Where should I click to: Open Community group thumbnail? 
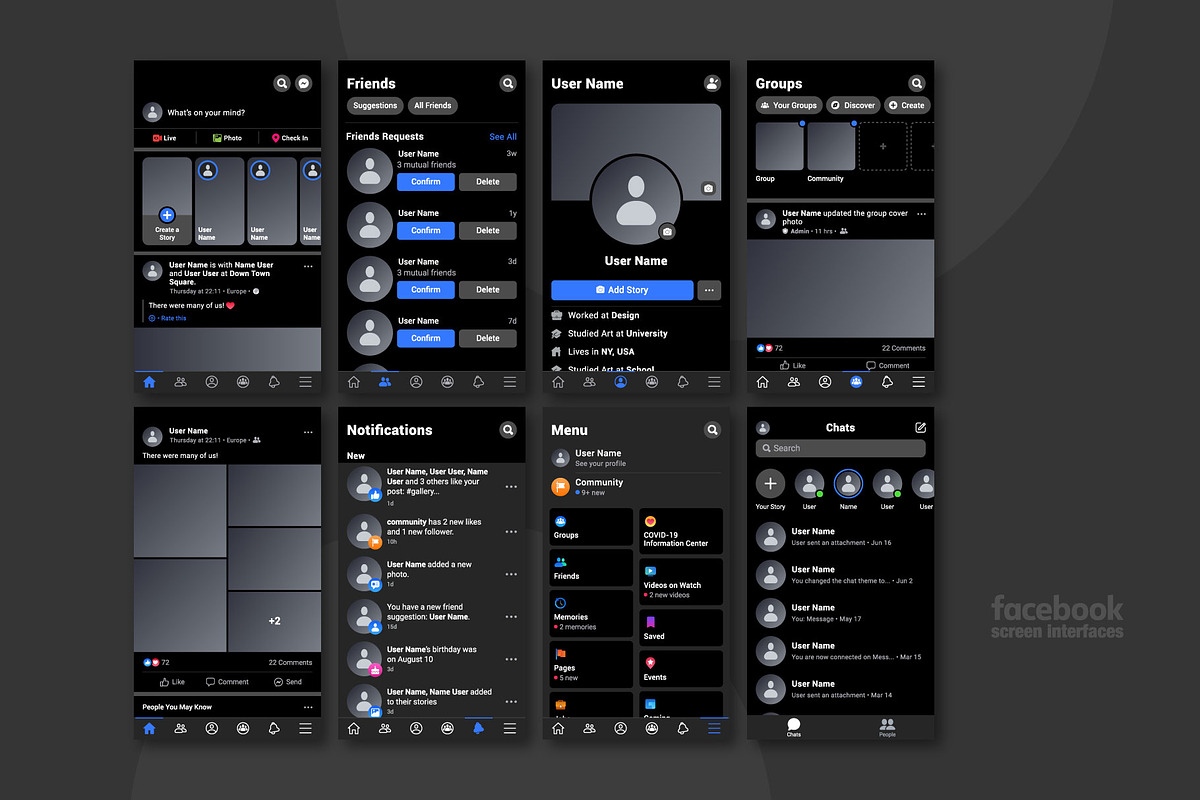pyautogui.click(x=831, y=146)
